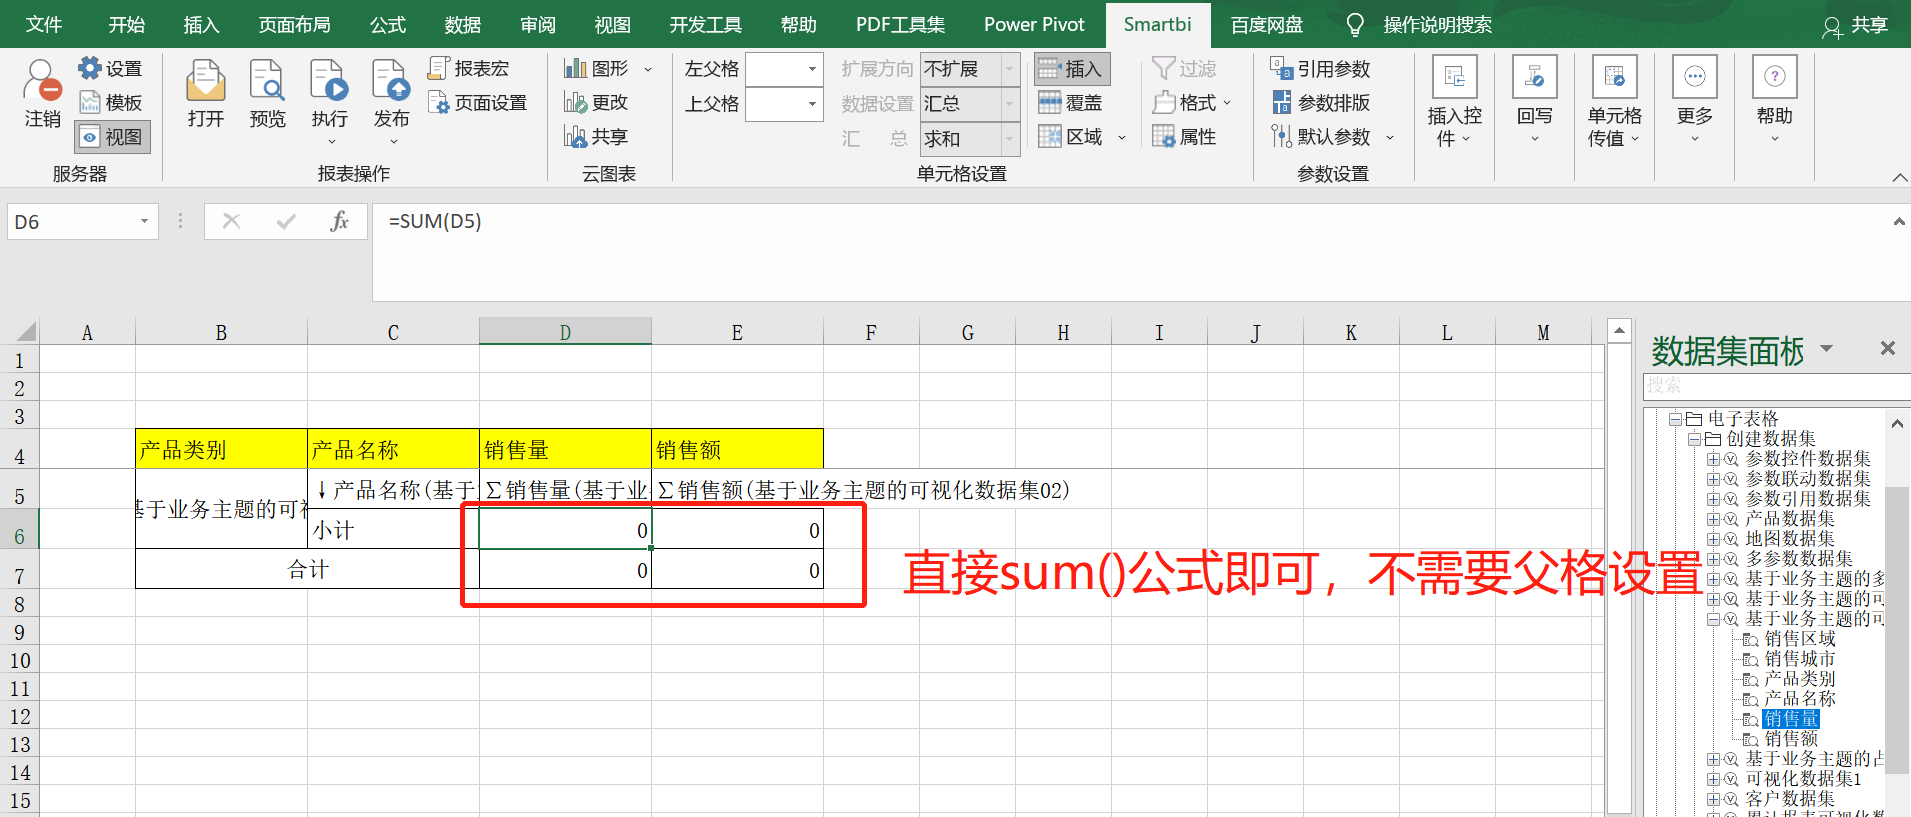Image resolution: width=1911 pixels, height=817 pixels.
Task: Click the sheet vertical scrollbar up arrow
Action: [1619, 330]
